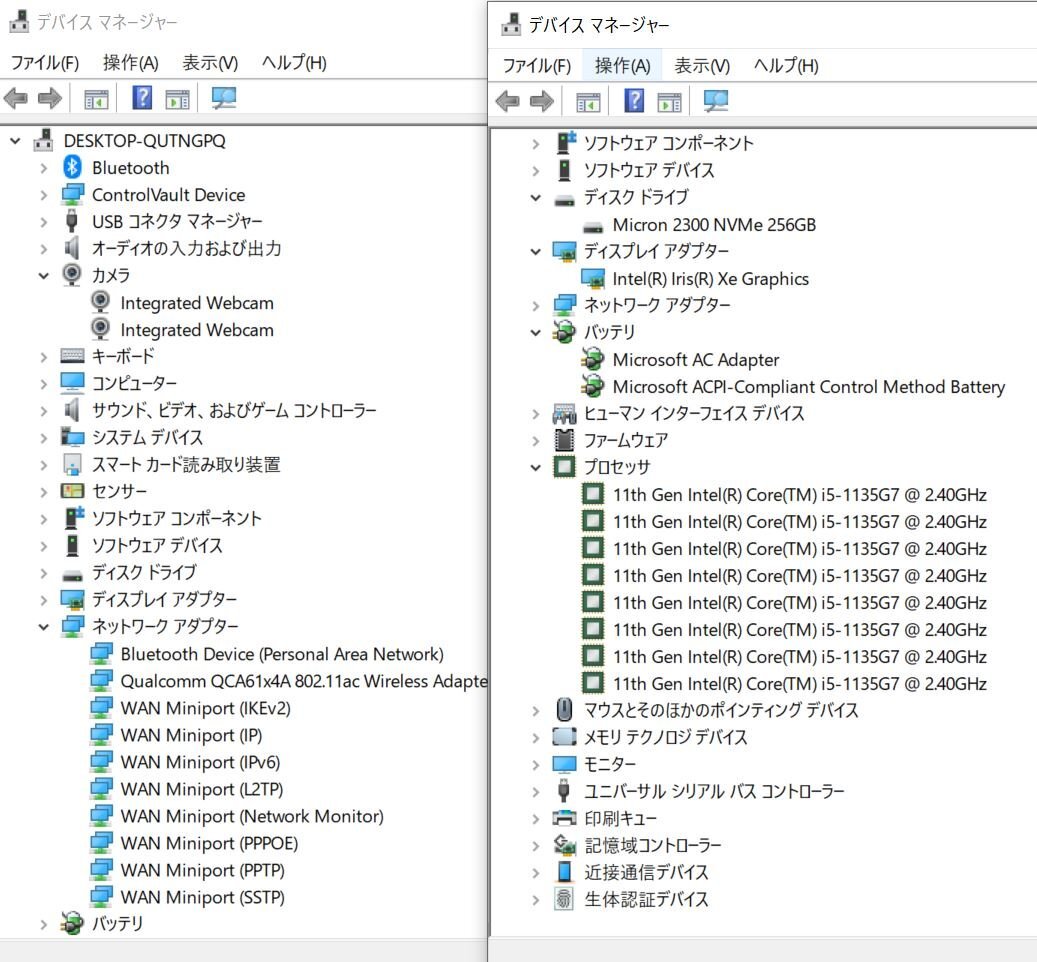Select Intel(R) Iris(R) Xe Graphics

point(710,278)
